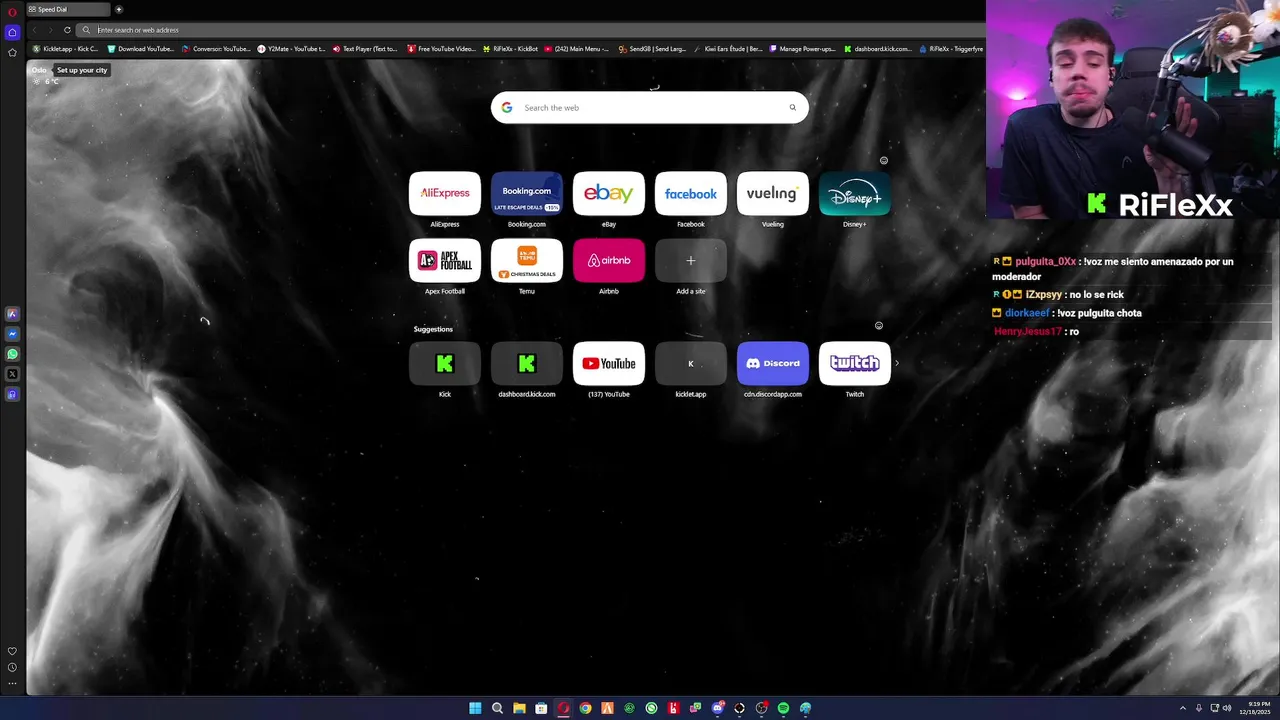Viewport: 1280px width, 720px height.
Task: Open the Apex Football speed dial tile
Action: tap(445, 260)
